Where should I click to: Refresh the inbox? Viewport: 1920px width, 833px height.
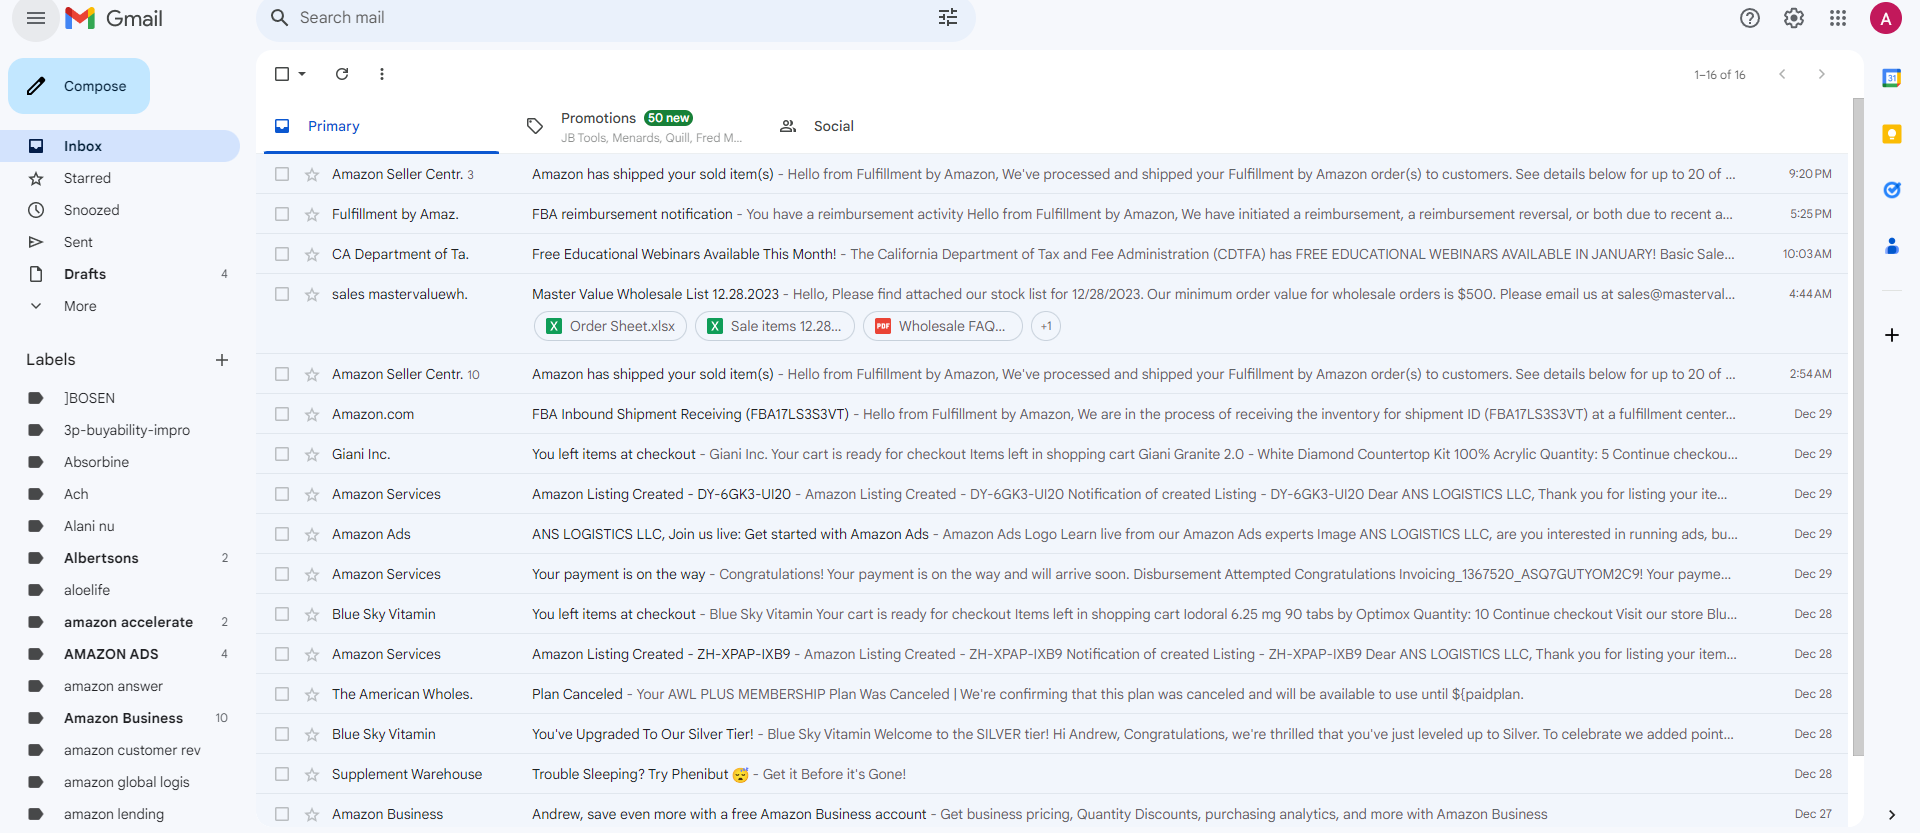pos(342,74)
